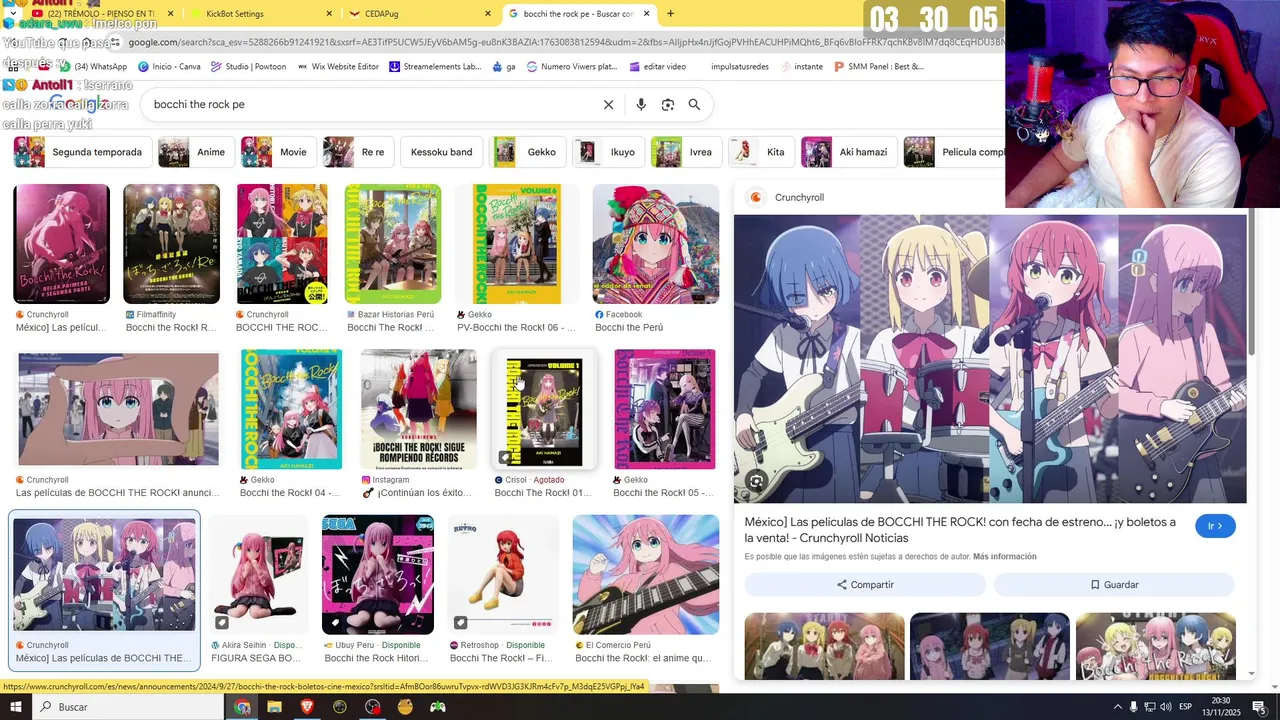
Task: Open File Explorer from the taskbar
Action: coord(274,707)
